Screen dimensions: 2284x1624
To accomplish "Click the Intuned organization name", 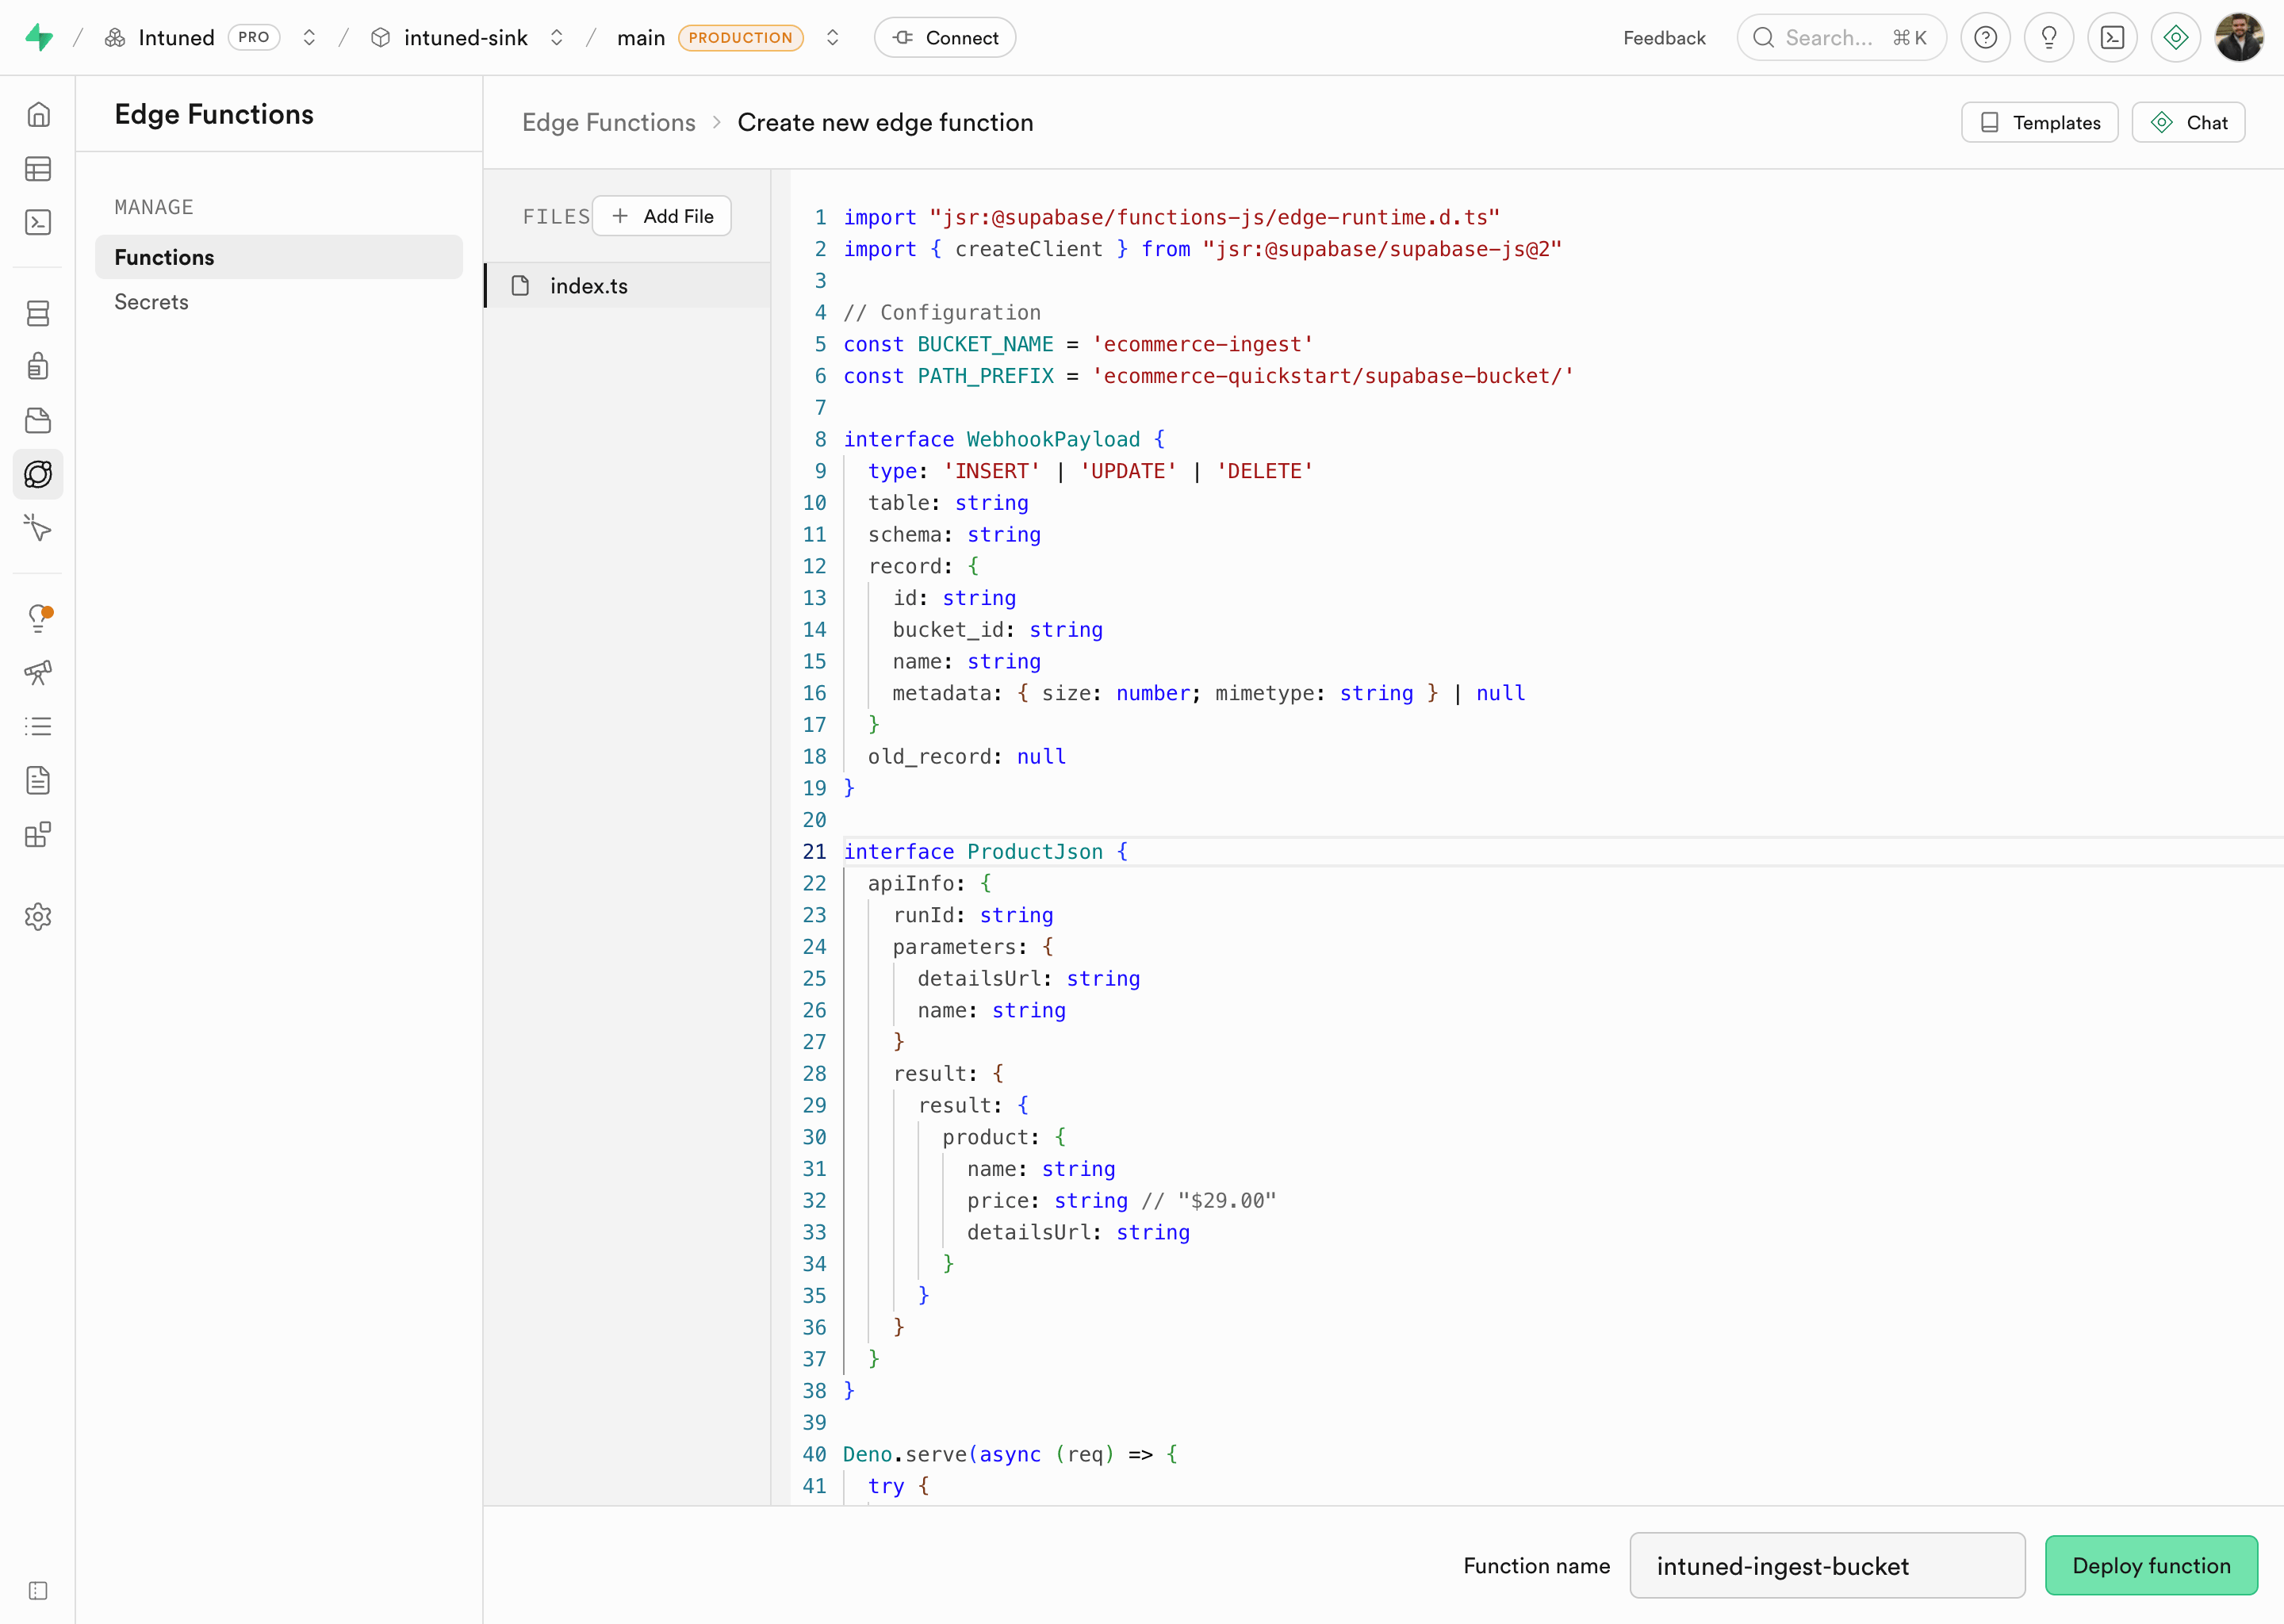I will point(176,38).
